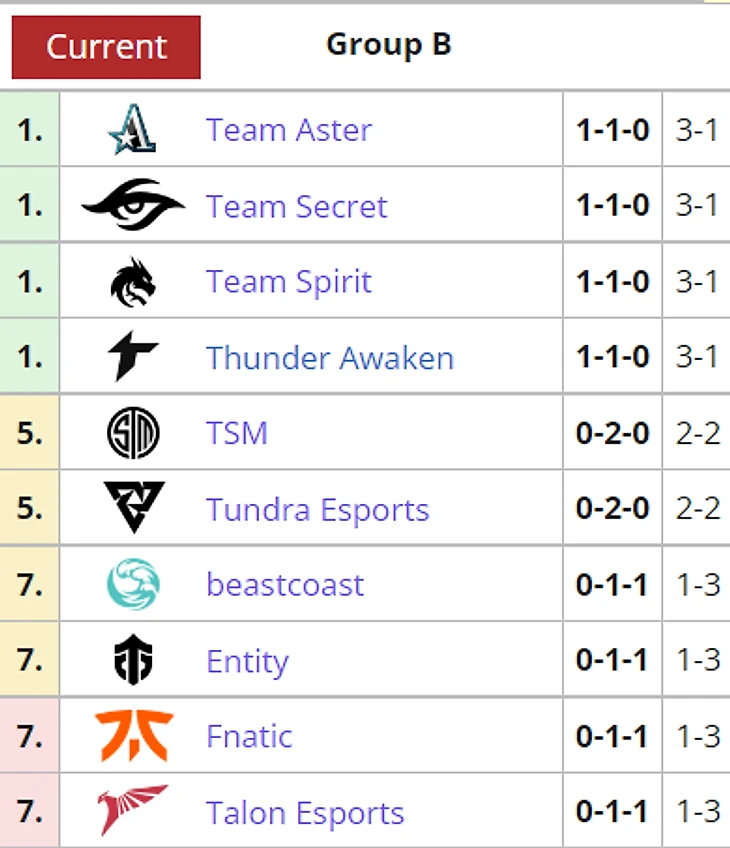Click the orange Fnatic logo
Screen dimensions: 730x848
tap(133, 736)
